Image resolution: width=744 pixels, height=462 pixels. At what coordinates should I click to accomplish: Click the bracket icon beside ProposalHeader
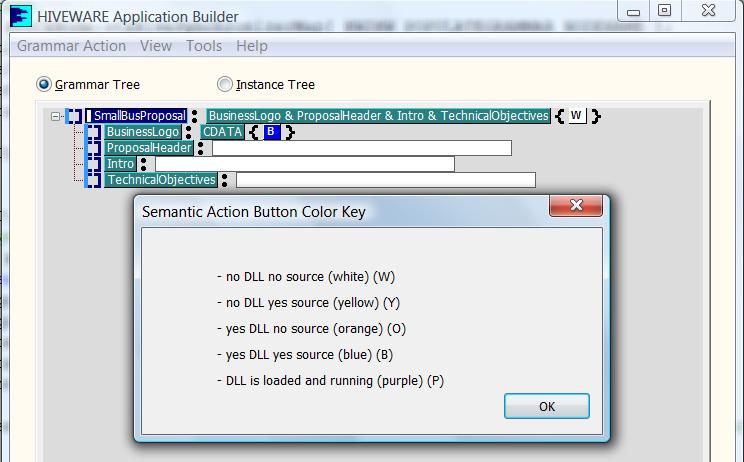coord(93,148)
